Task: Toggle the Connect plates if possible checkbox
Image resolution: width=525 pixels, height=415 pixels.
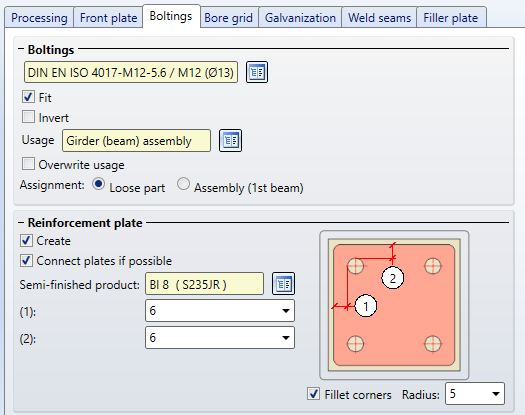Action: [26, 260]
